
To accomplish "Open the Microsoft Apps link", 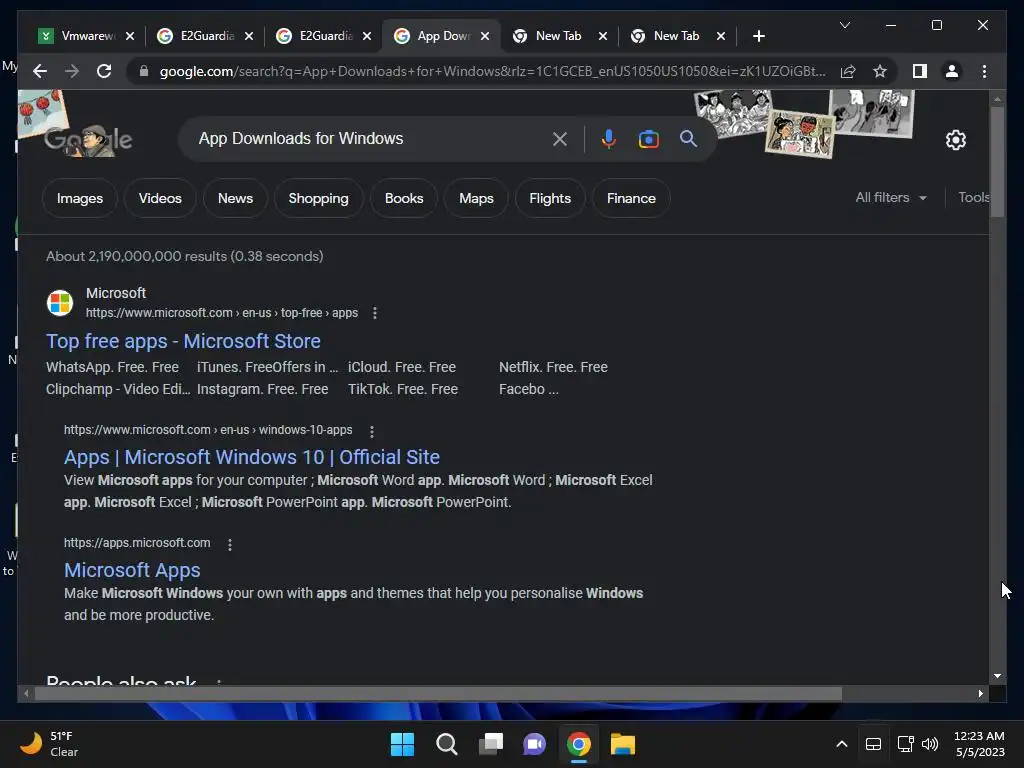I will (133, 570).
